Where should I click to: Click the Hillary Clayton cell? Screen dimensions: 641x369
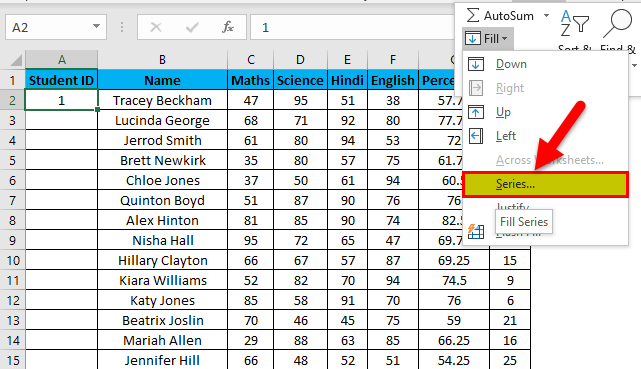pos(162,260)
